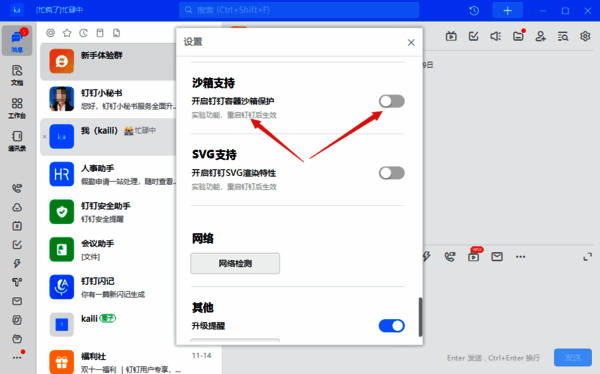
Task: Click the quick reply lightning icon in message toolbar
Action: (x=427, y=256)
